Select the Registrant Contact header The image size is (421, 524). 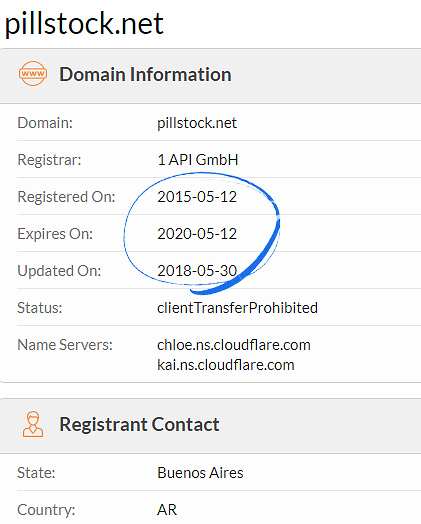pyautogui.click(x=139, y=424)
